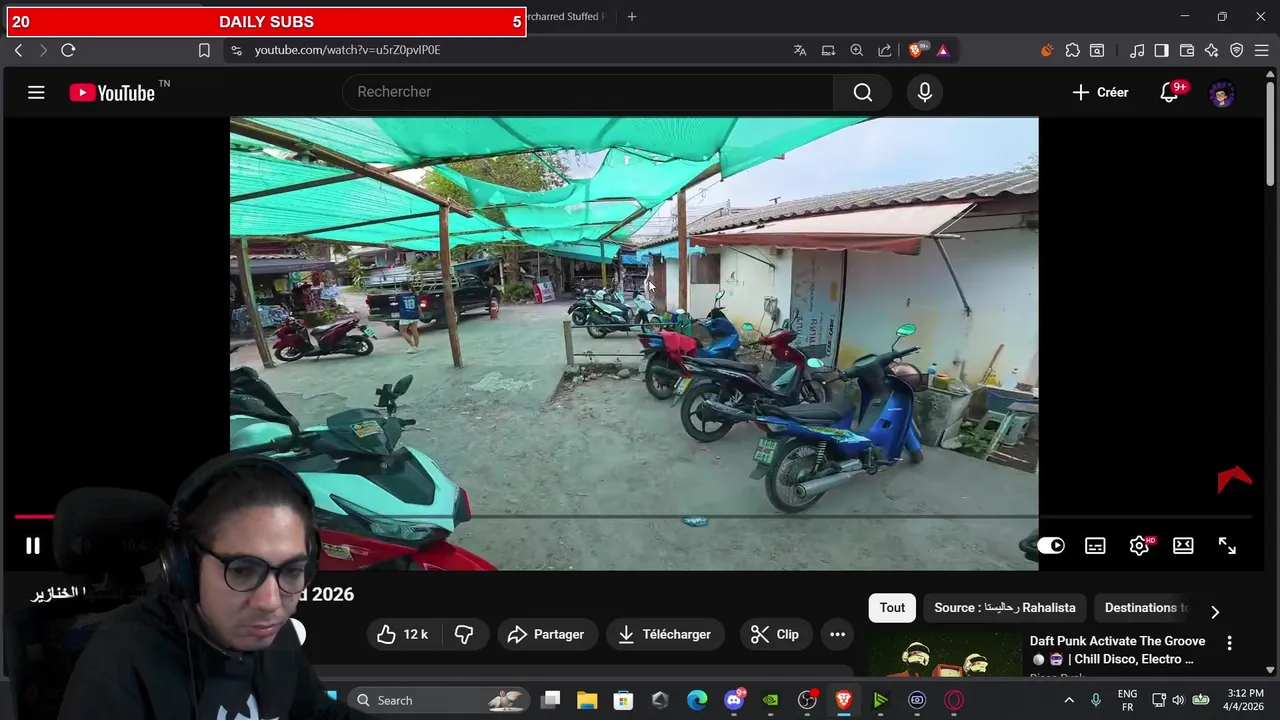Viewport: 1280px width, 720px height.
Task: Open the media control music note icon
Action: [x=1137, y=50]
